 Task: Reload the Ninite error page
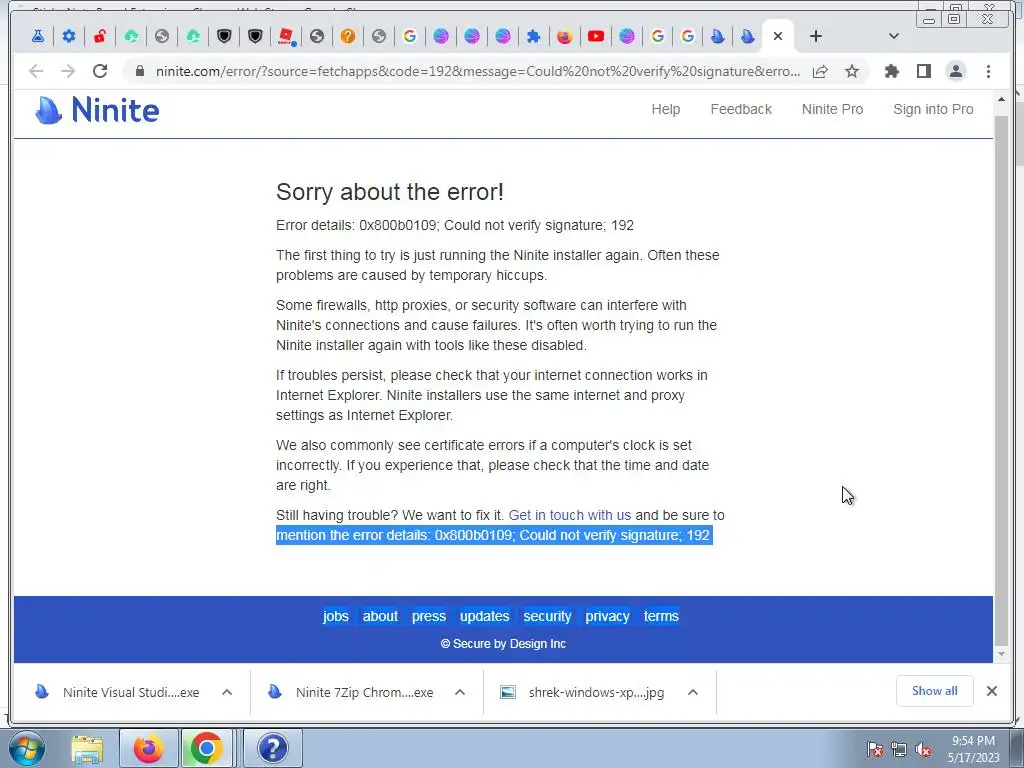[100, 71]
